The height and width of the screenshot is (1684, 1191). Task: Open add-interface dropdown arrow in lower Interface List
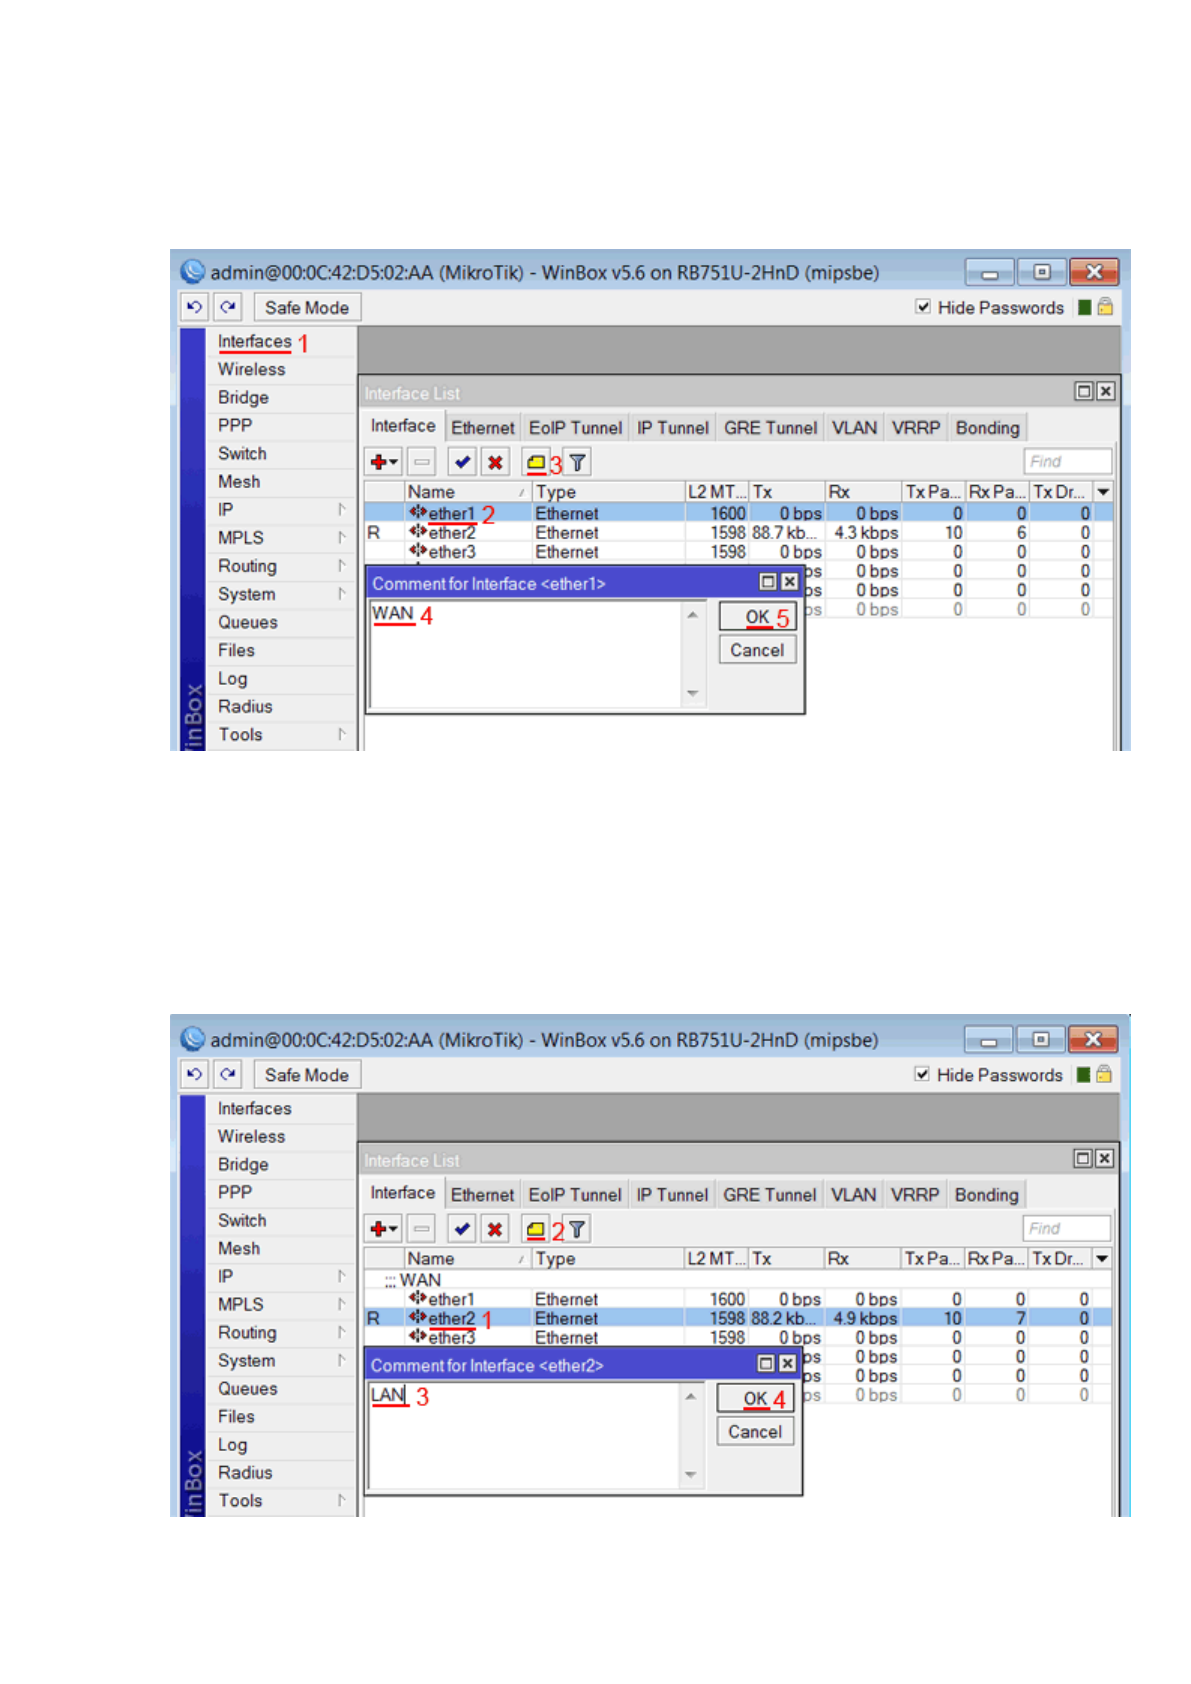394,1229
